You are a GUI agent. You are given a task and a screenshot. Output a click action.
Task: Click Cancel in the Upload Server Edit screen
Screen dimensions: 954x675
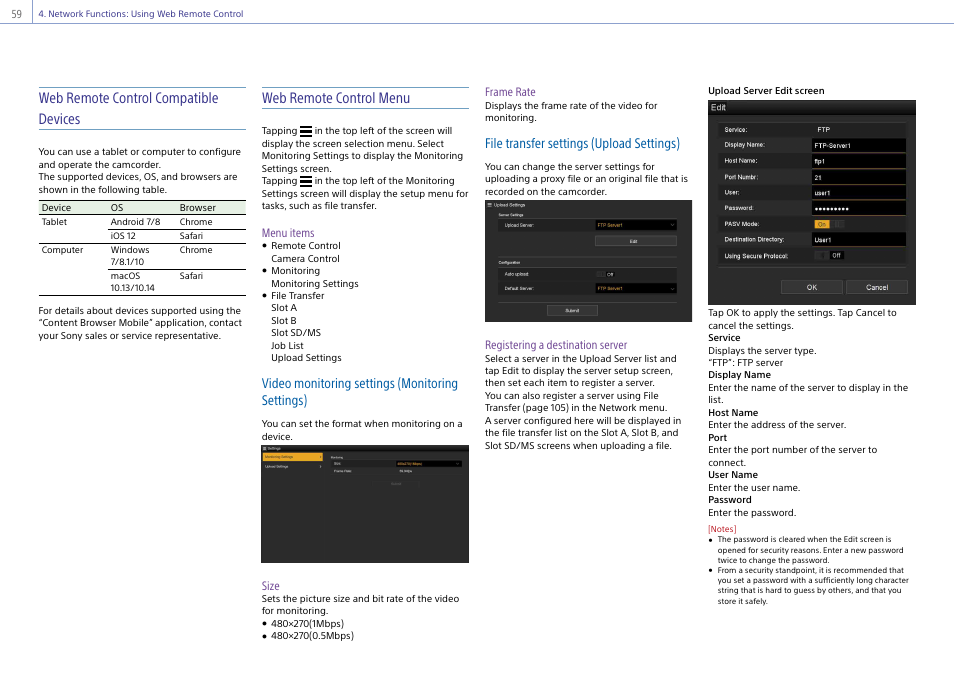coord(877,287)
